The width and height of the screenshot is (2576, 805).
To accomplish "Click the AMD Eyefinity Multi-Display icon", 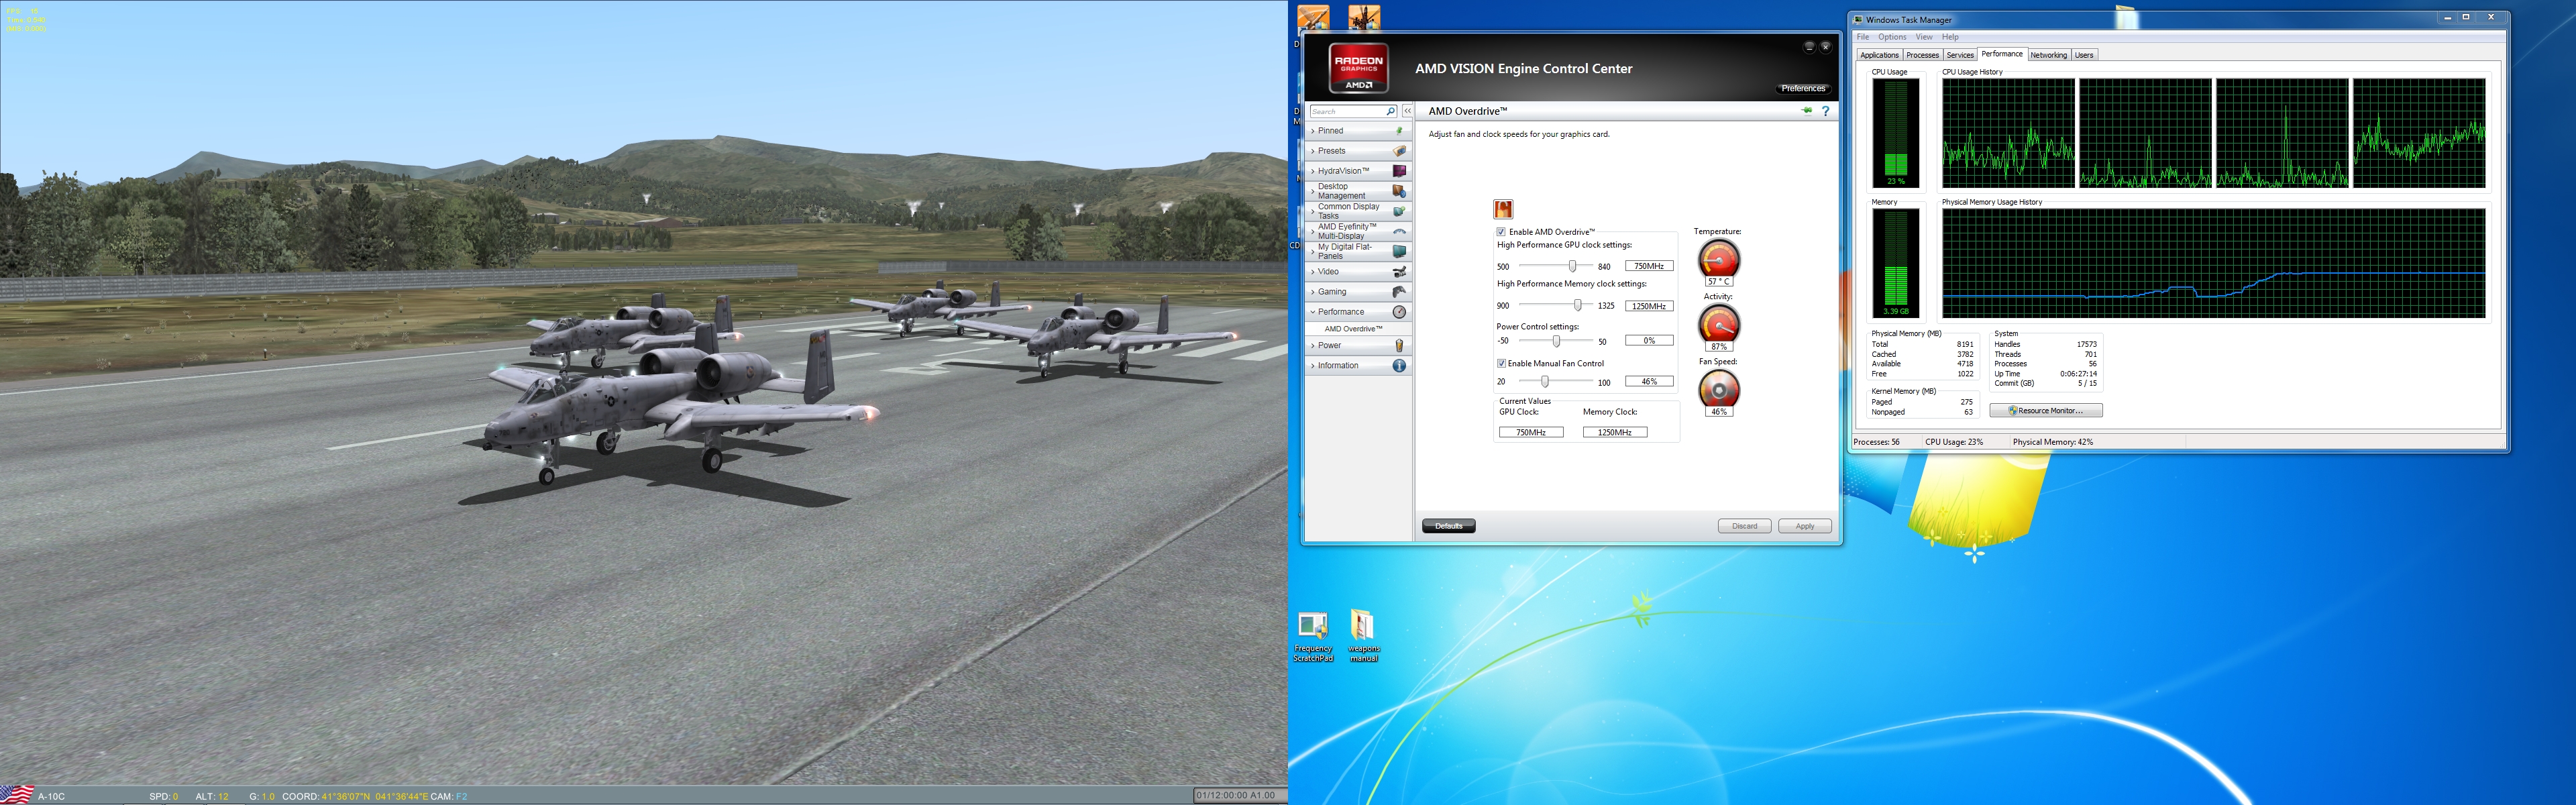I will [1399, 231].
